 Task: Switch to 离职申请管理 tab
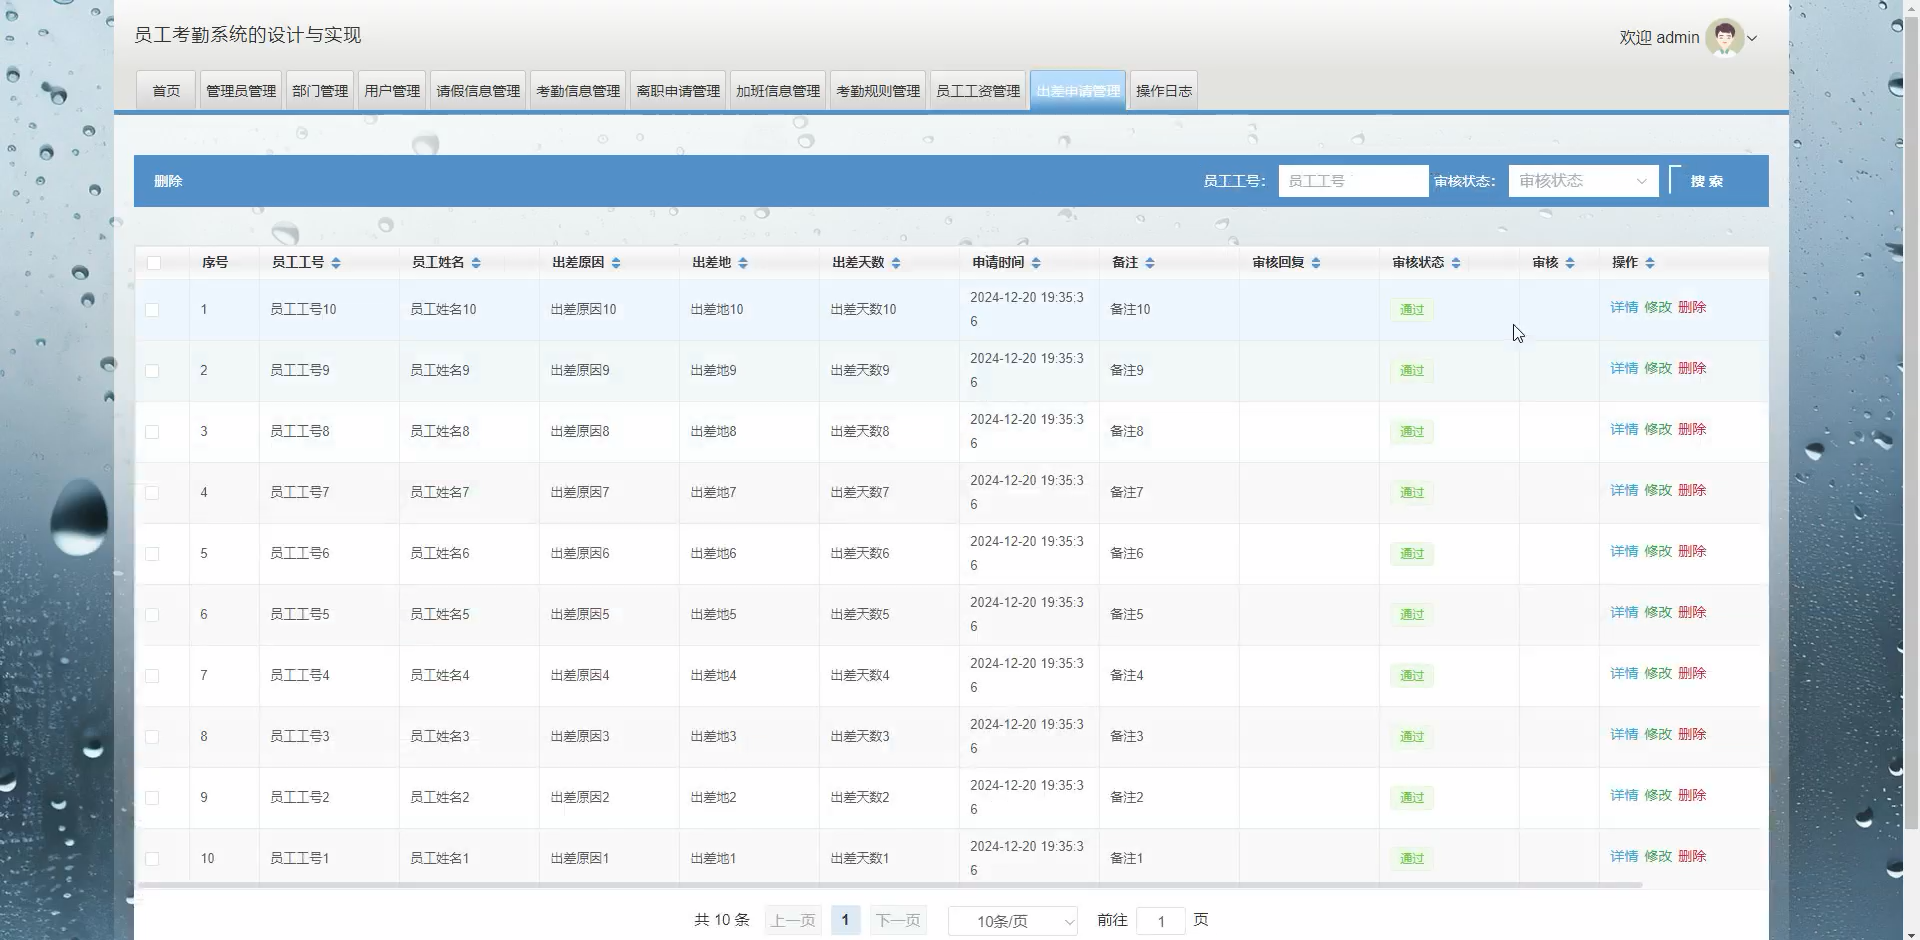678,91
